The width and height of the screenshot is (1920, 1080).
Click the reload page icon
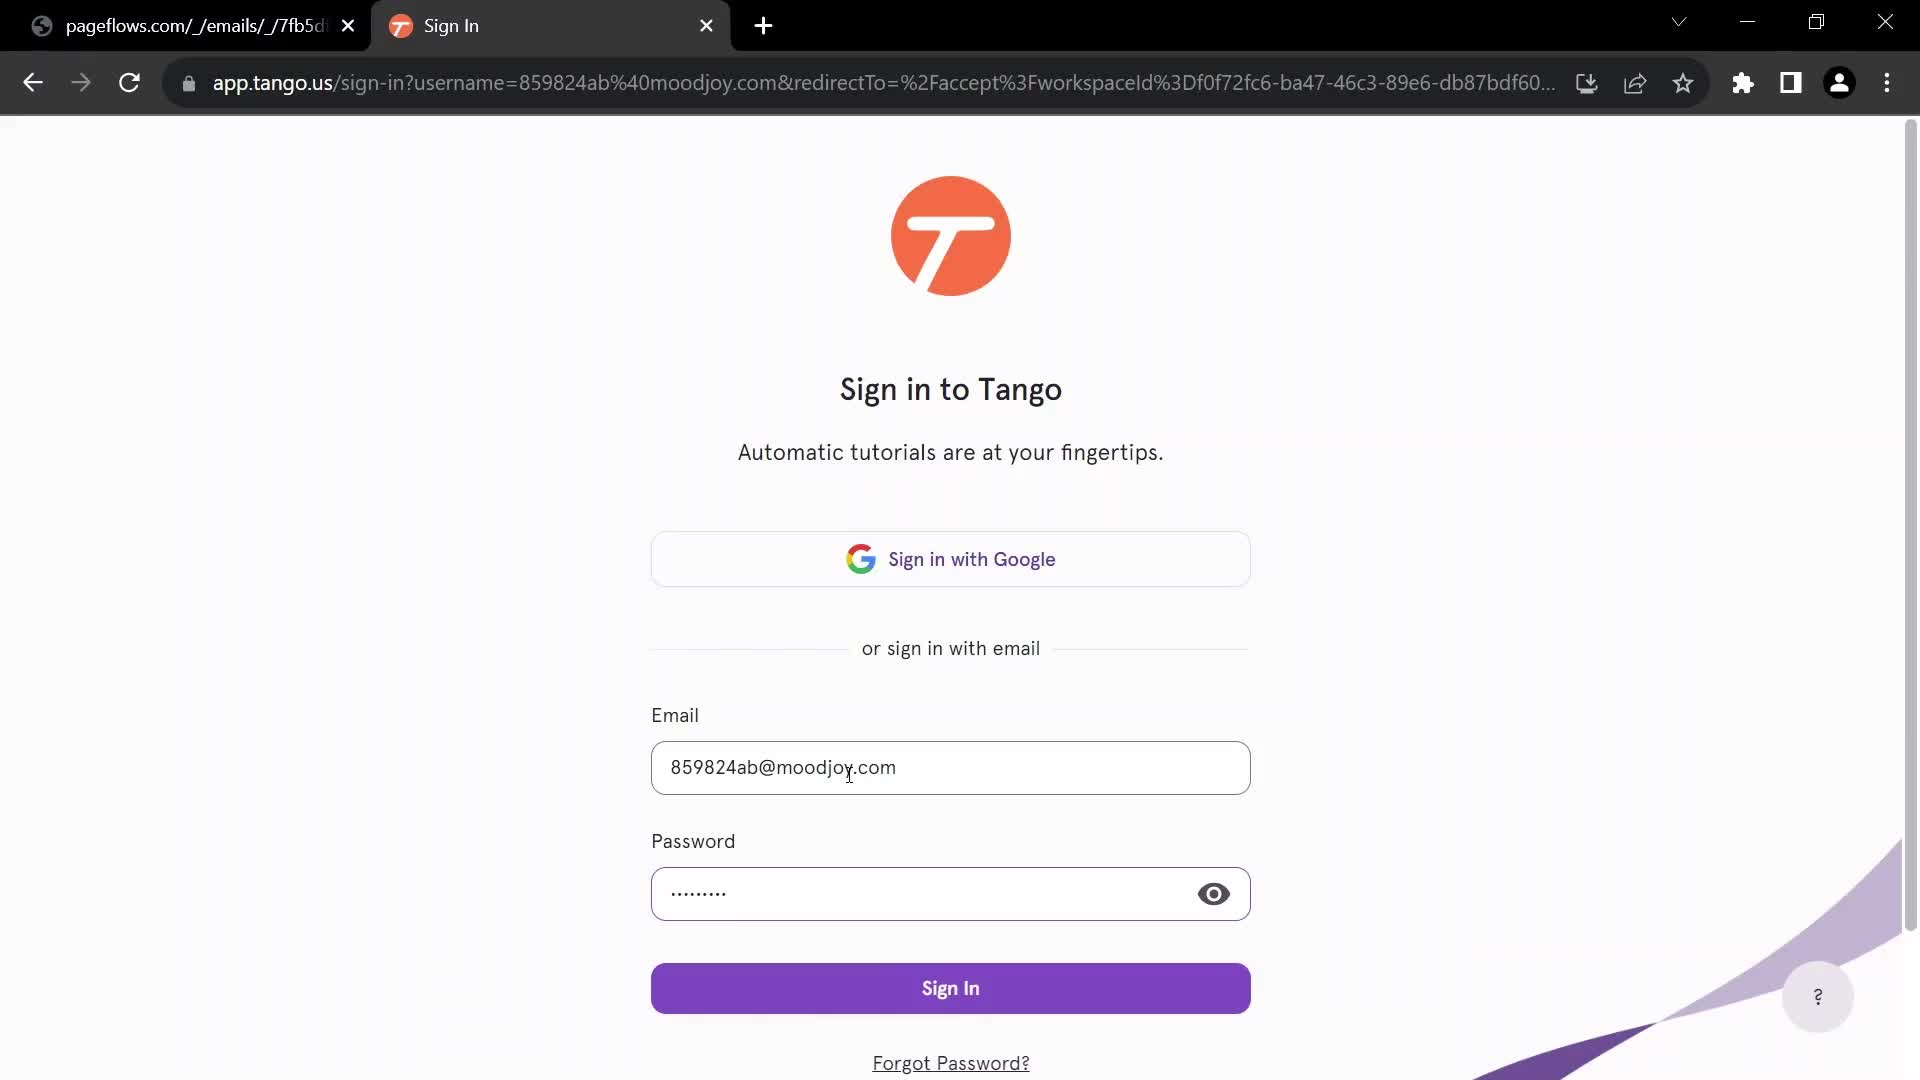129,82
